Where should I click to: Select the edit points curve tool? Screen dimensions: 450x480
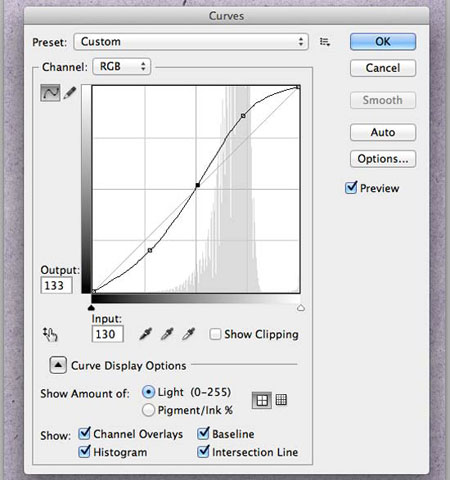pyautogui.click(x=50, y=93)
